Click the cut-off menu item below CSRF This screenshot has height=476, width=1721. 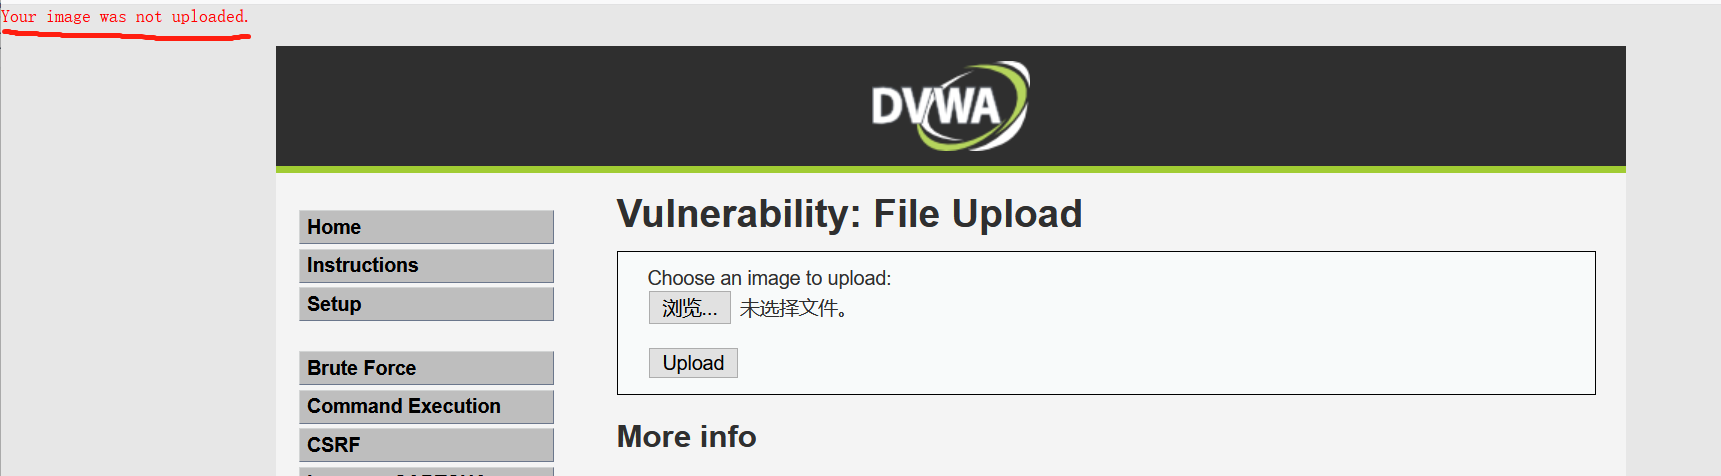click(426, 471)
